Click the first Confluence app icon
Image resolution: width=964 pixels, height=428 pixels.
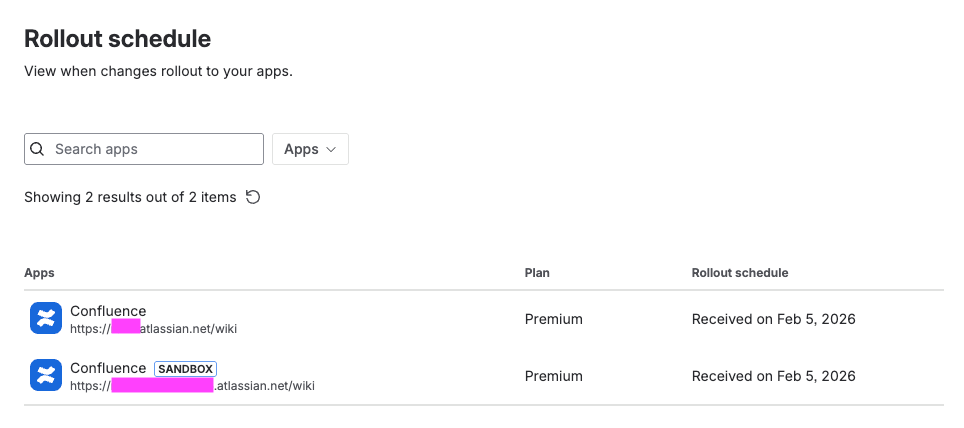(46, 318)
